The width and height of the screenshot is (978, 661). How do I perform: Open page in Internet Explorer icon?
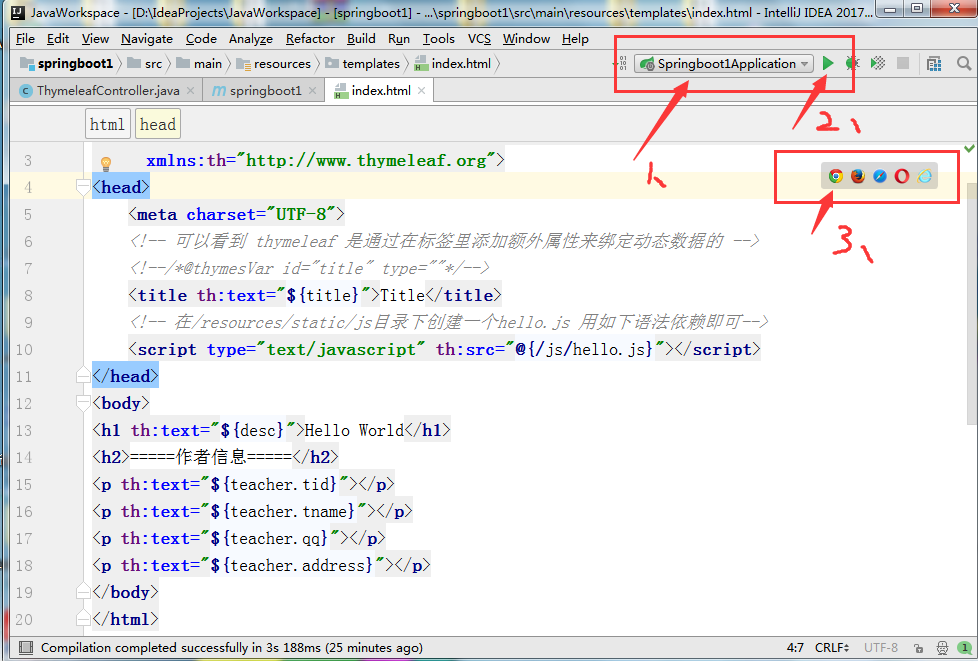(x=924, y=176)
